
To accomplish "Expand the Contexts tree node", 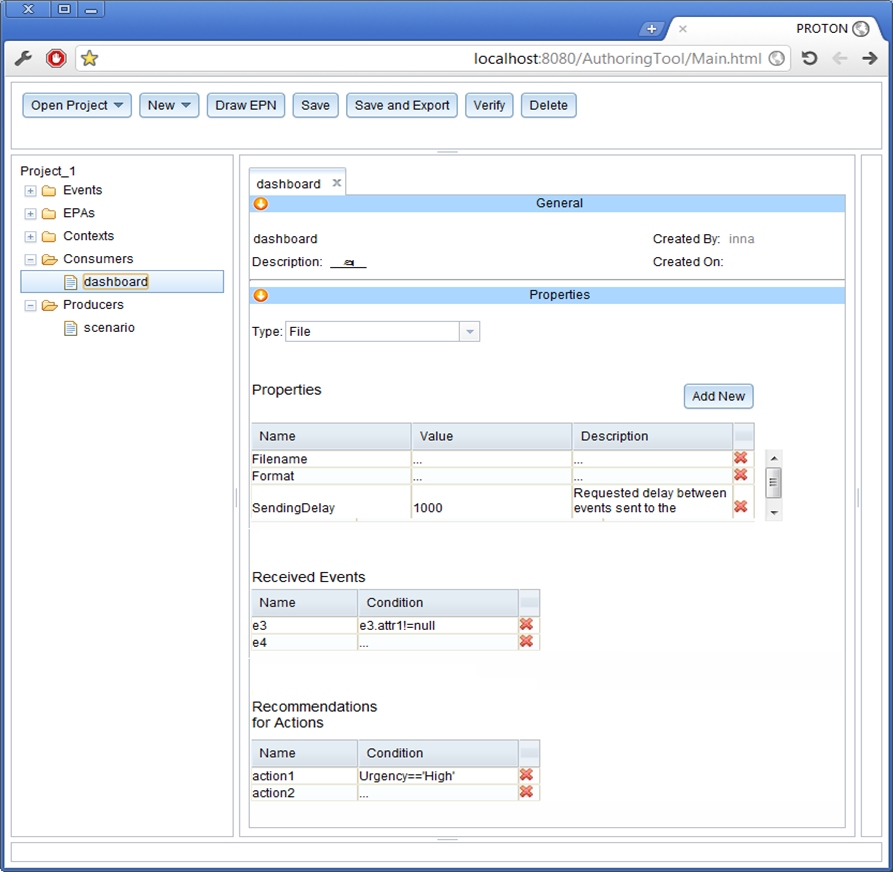I will click(30, 236).
